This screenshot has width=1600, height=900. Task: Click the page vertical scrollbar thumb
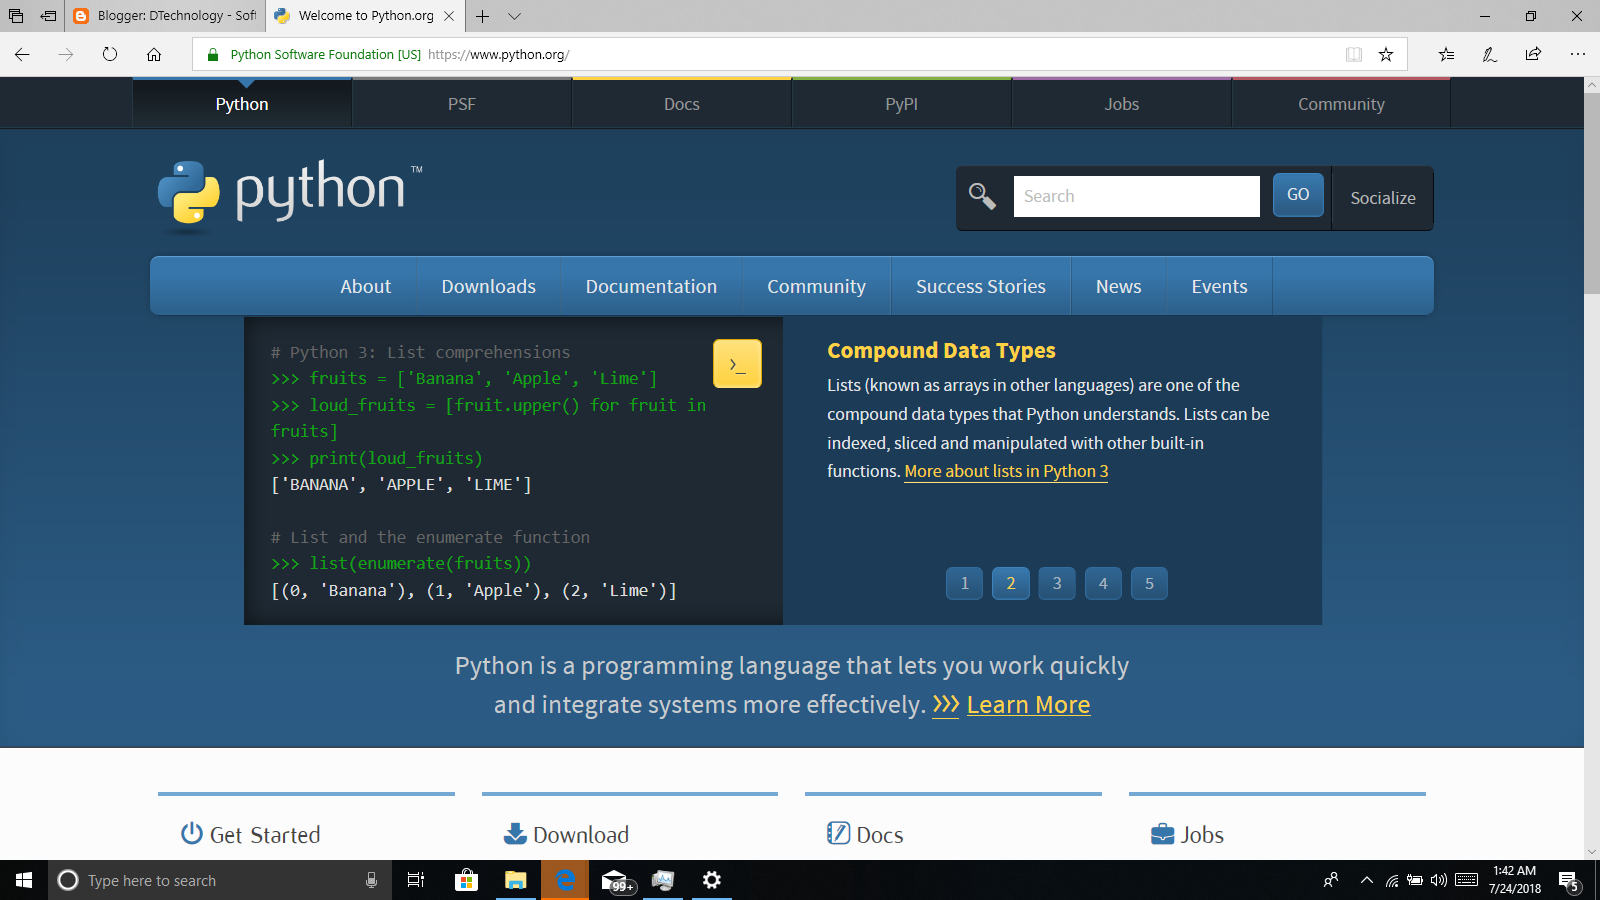1592,195
